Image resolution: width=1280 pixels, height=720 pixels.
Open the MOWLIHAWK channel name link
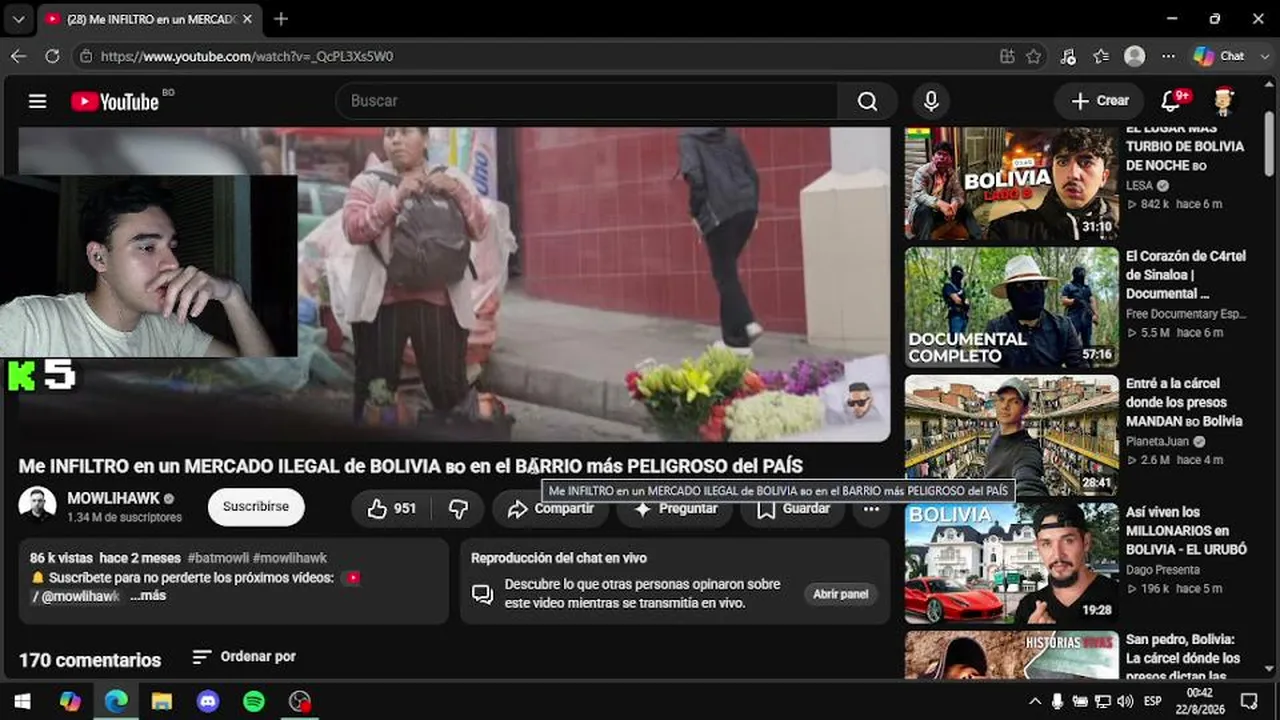pyautogui.click(x=114, y=498)
